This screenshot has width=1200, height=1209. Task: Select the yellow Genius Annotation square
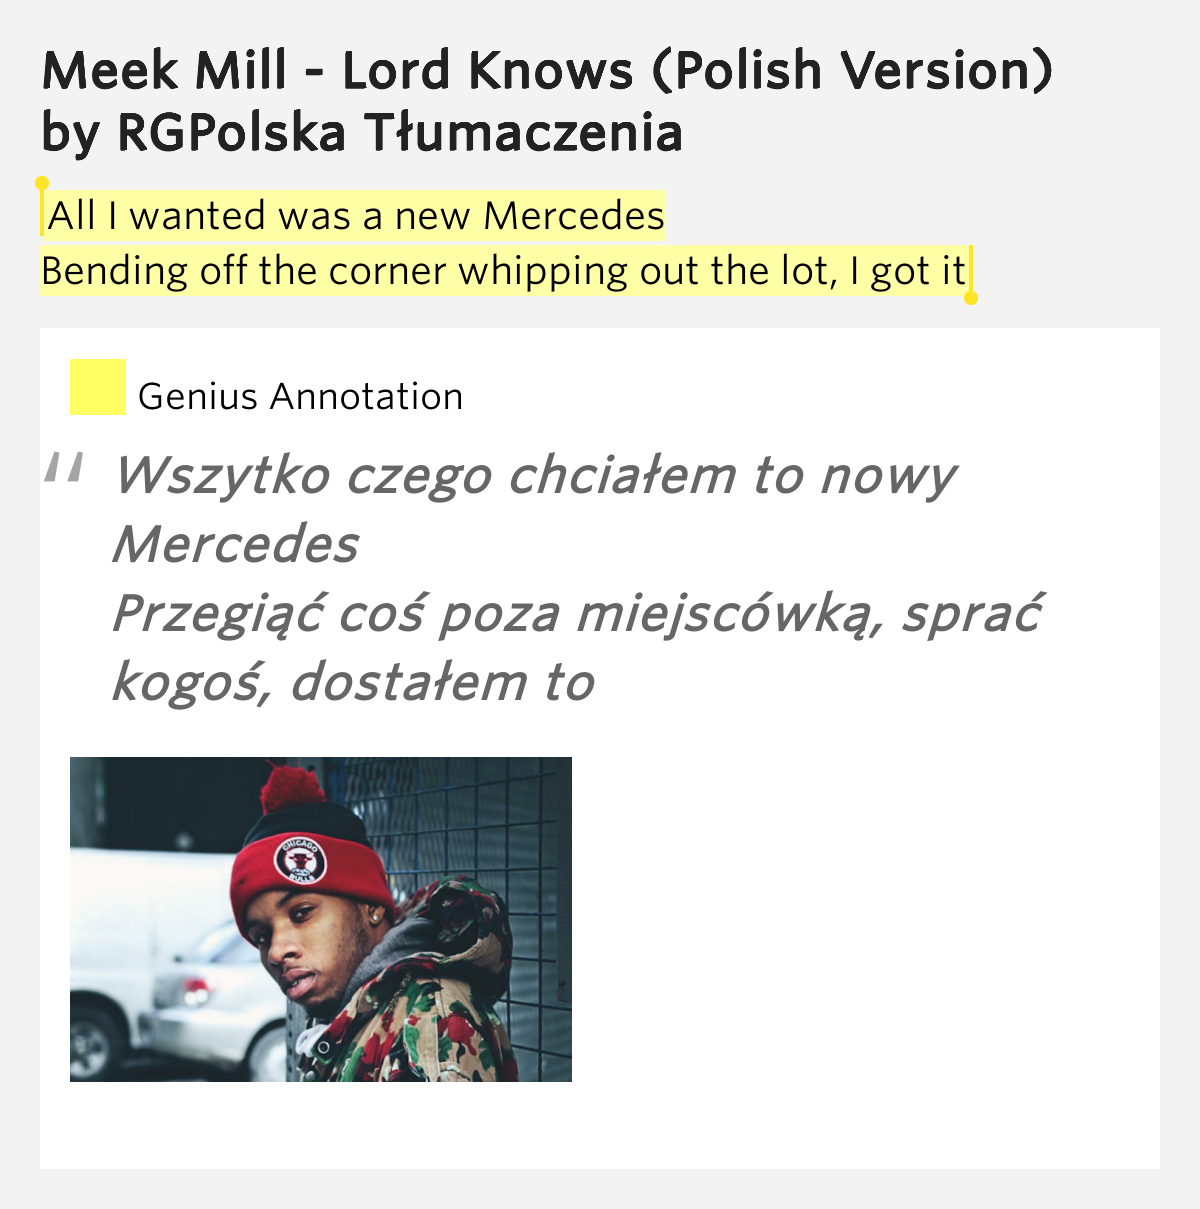point(98,387)
